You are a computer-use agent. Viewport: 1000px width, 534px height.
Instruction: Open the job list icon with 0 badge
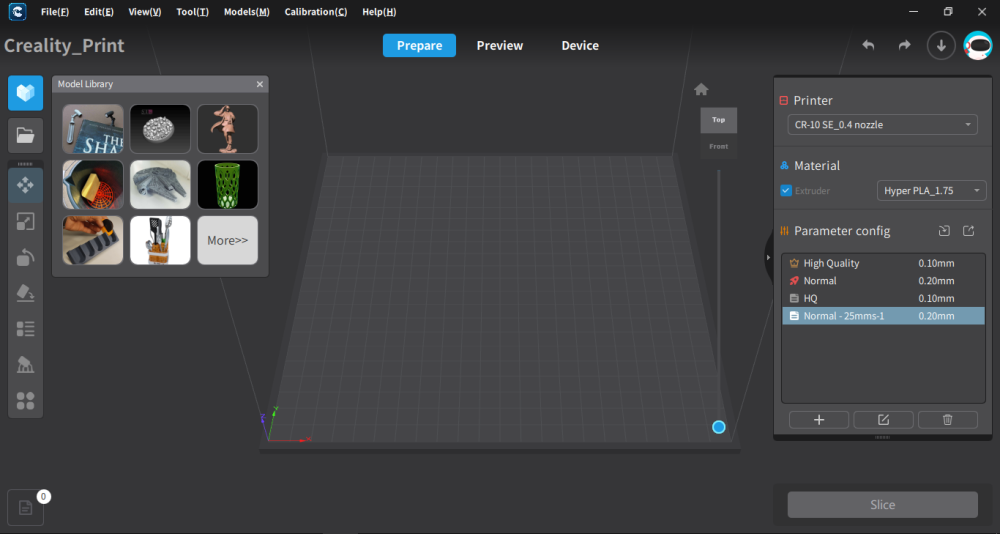(x=26, y=508)
